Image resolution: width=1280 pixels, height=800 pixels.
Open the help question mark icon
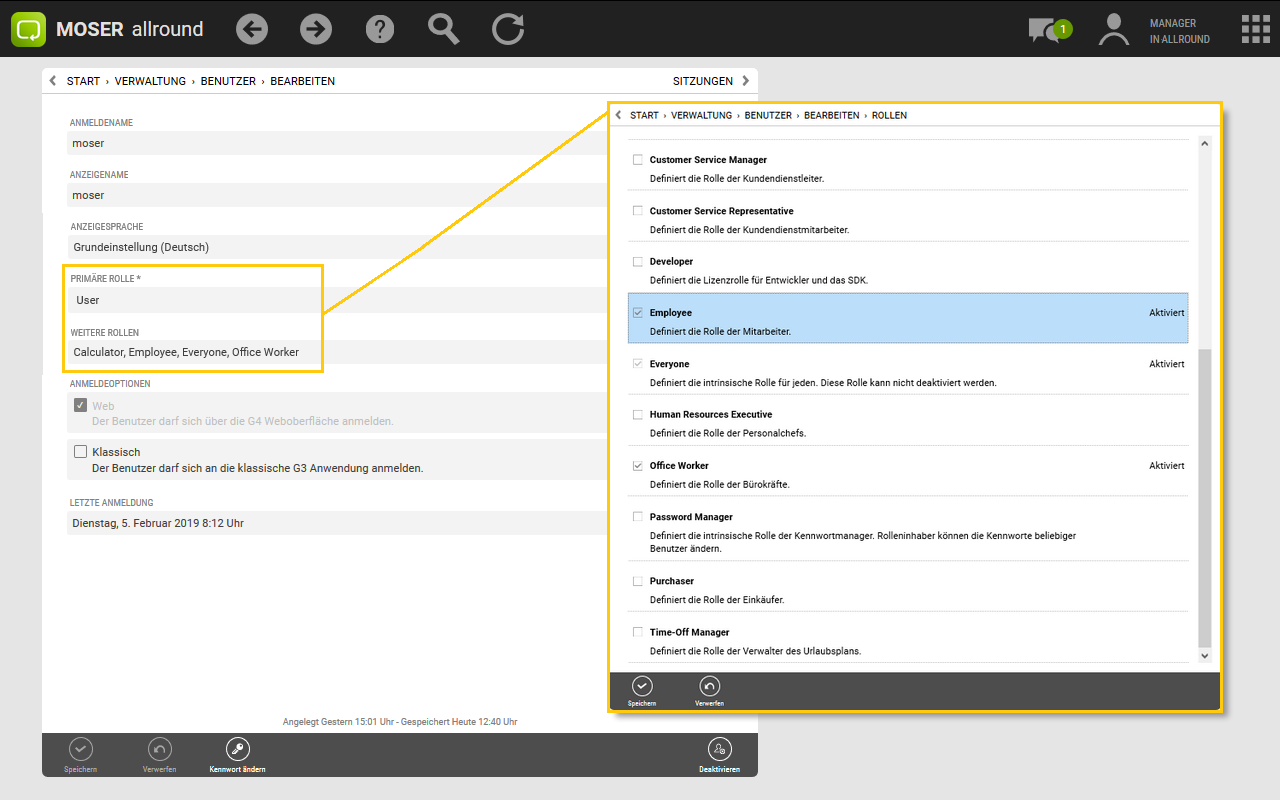pos(380,29)
